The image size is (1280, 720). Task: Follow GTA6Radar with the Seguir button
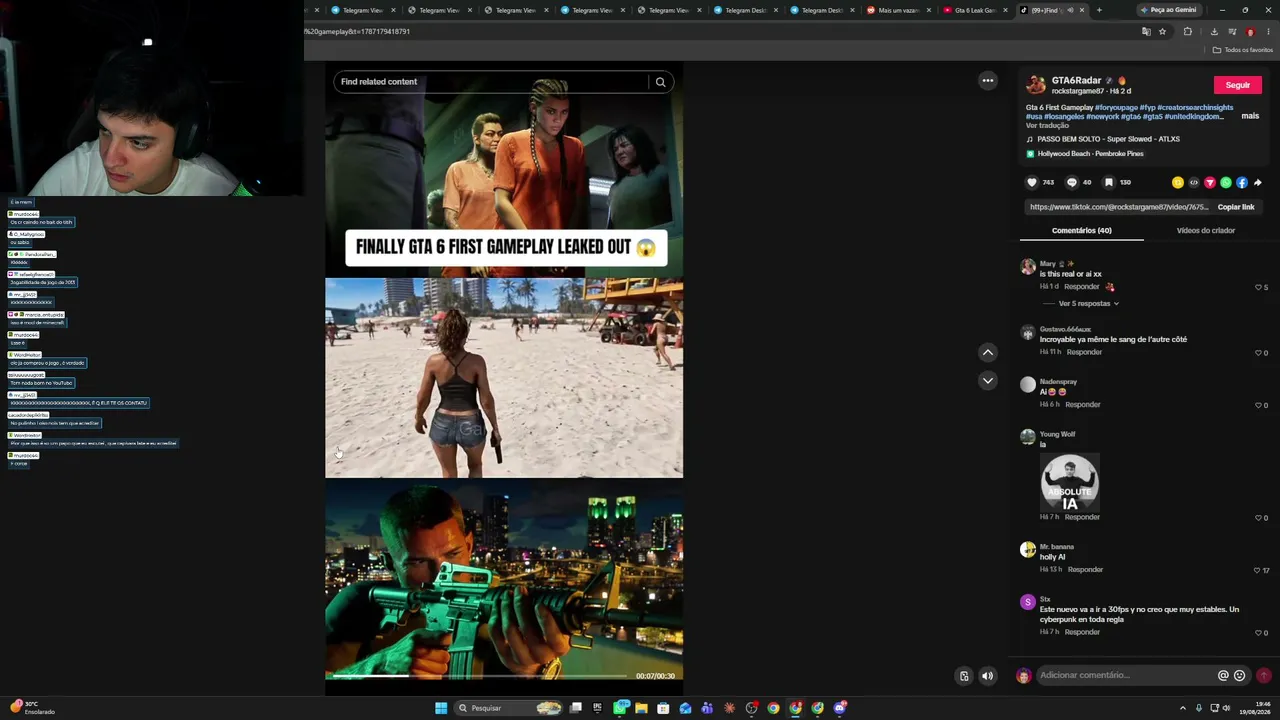tap(1238, 85)
